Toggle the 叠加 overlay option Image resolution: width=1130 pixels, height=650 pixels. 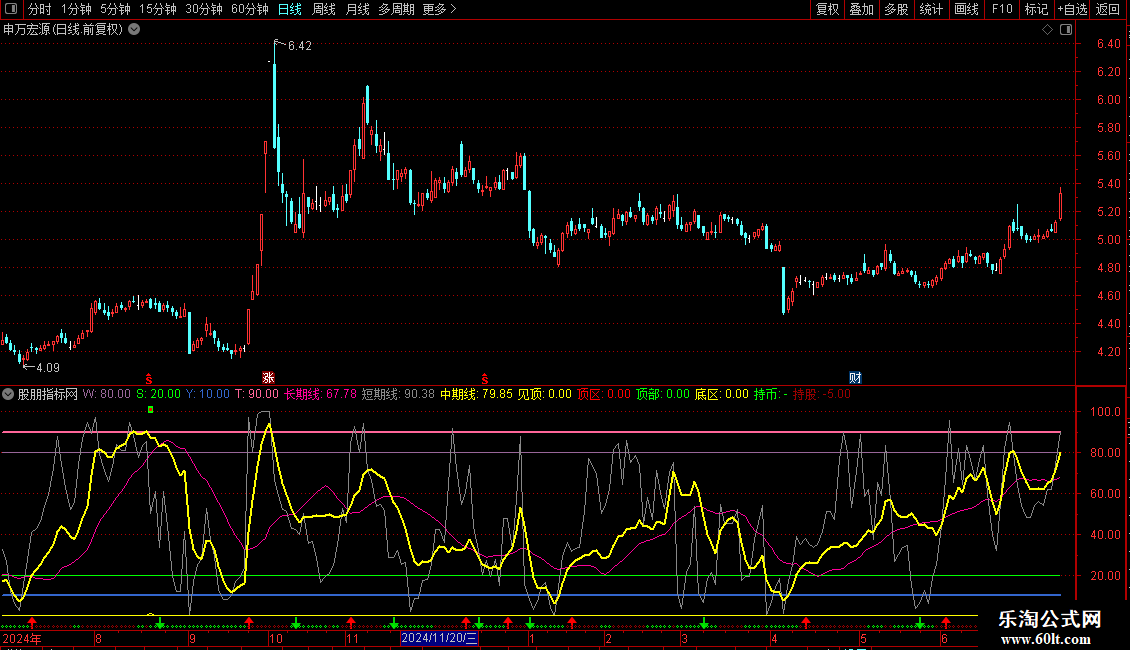coord(861,10)
